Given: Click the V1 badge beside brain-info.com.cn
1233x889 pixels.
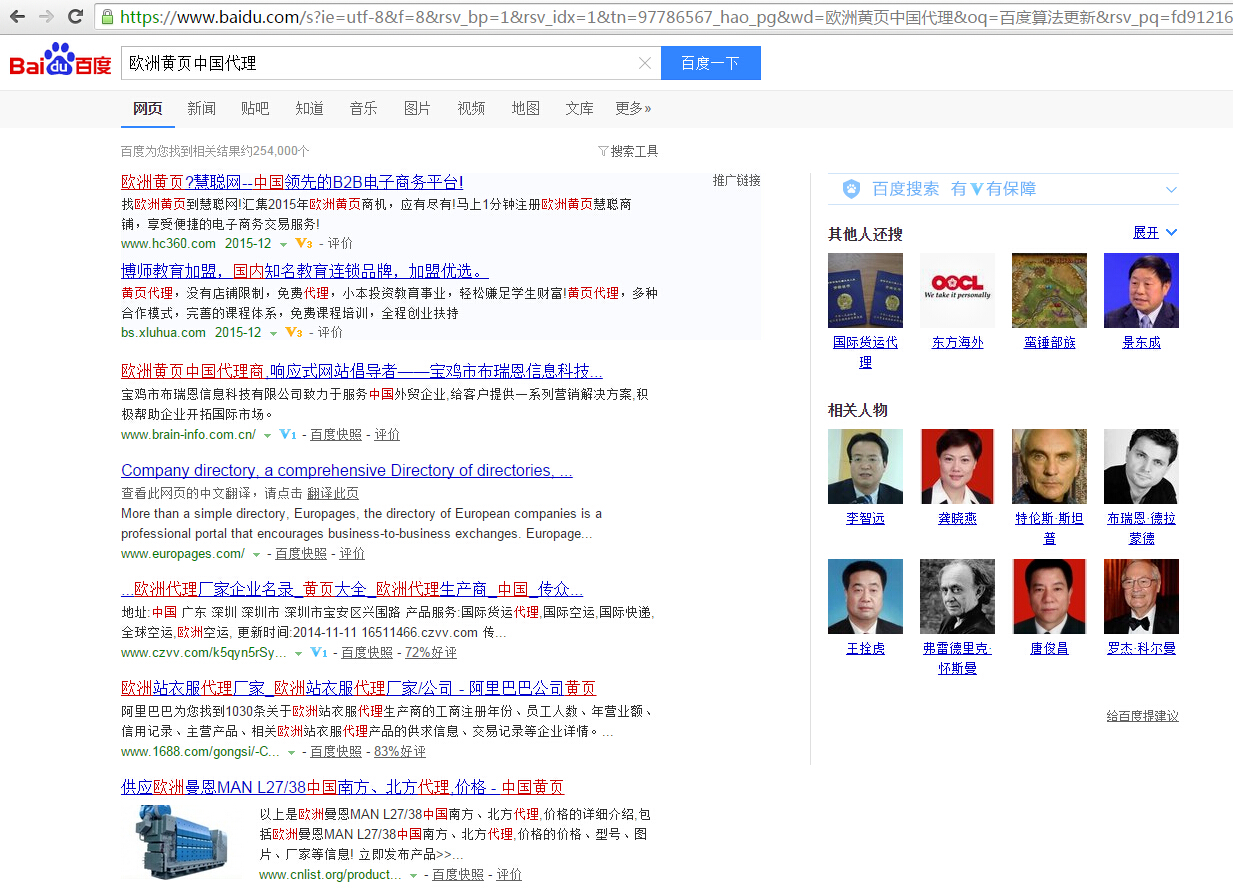Looking at the screenshot, I should [288, 434].
